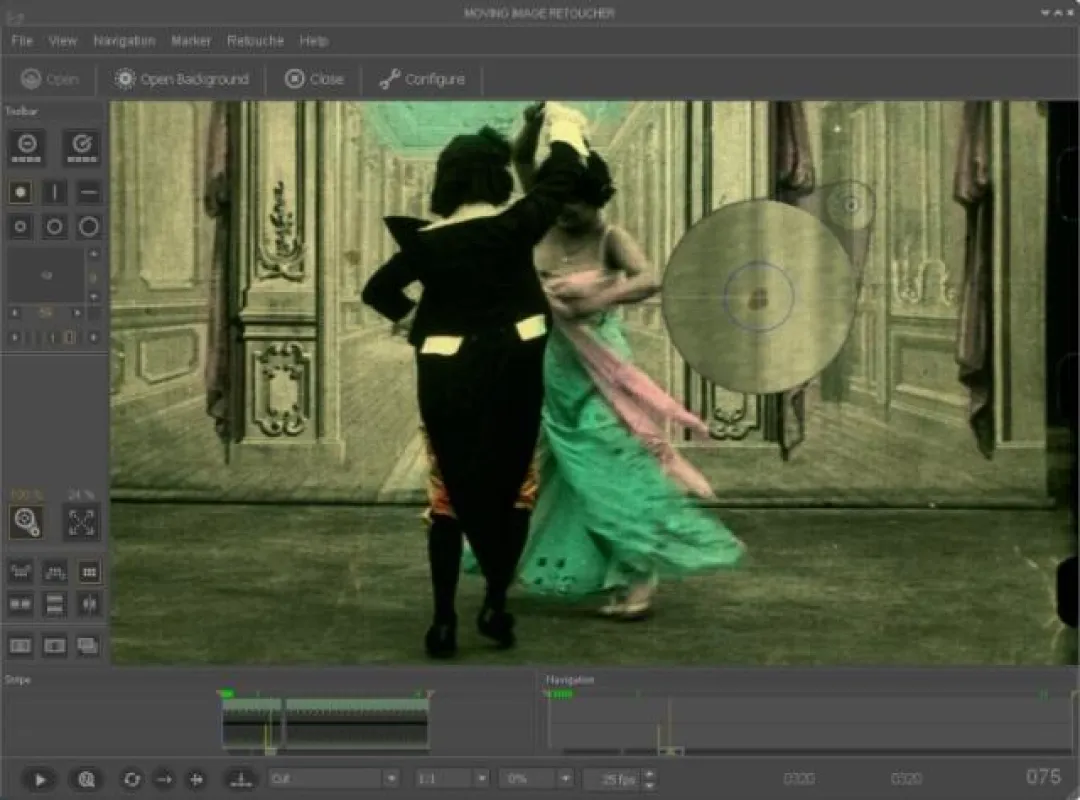
Task: Click the marker baseline icon
Action: [241, 779]
